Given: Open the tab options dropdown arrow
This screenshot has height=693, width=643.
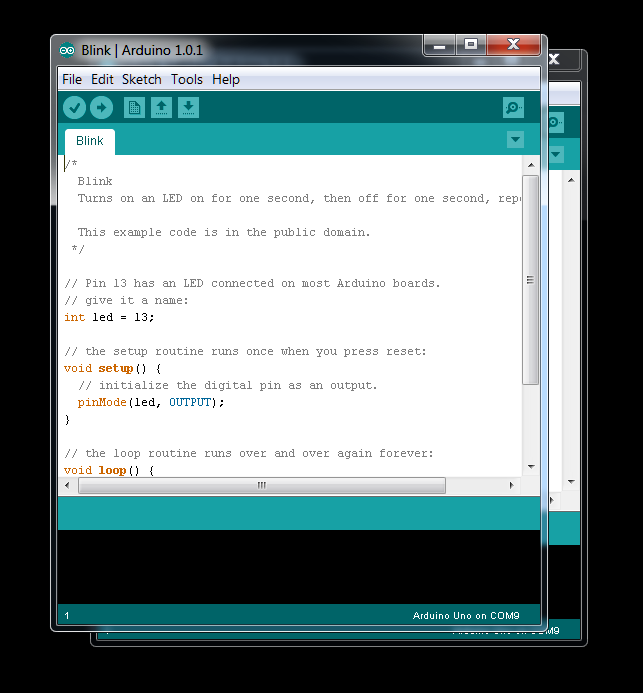Looking at the screenshot, I should [x=515, y=140].
